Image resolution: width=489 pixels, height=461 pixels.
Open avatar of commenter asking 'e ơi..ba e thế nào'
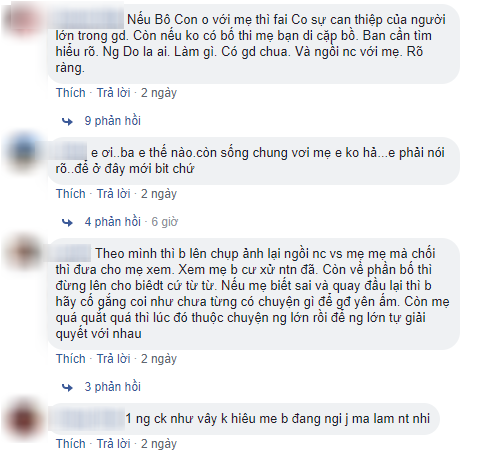pos(26,153)
